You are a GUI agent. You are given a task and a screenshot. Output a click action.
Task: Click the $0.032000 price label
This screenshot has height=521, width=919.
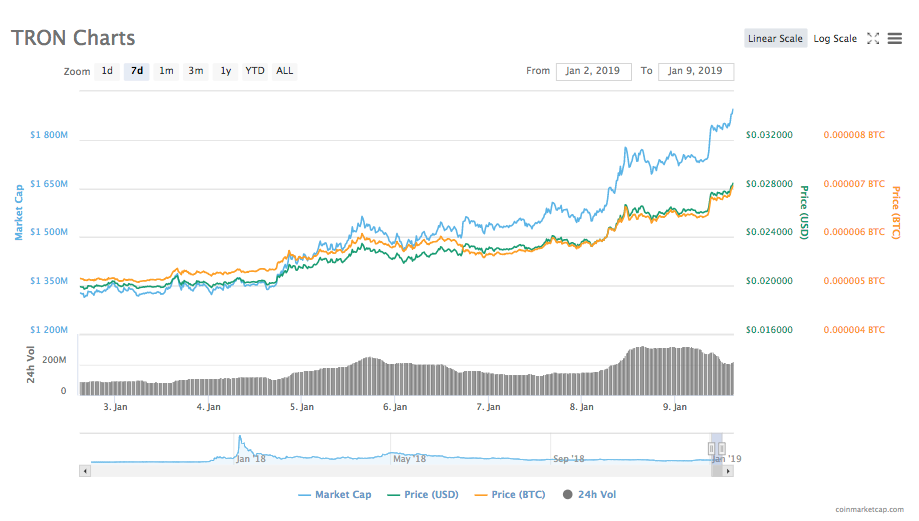point(769,135)
